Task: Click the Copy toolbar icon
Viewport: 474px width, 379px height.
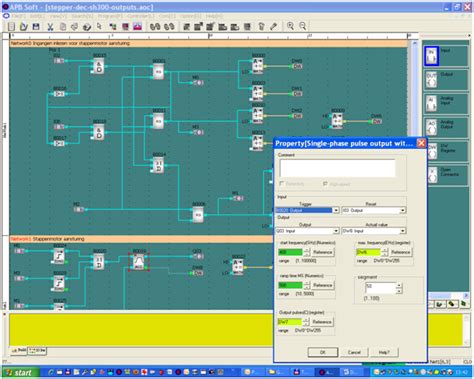Action: [x=63, y=27]
